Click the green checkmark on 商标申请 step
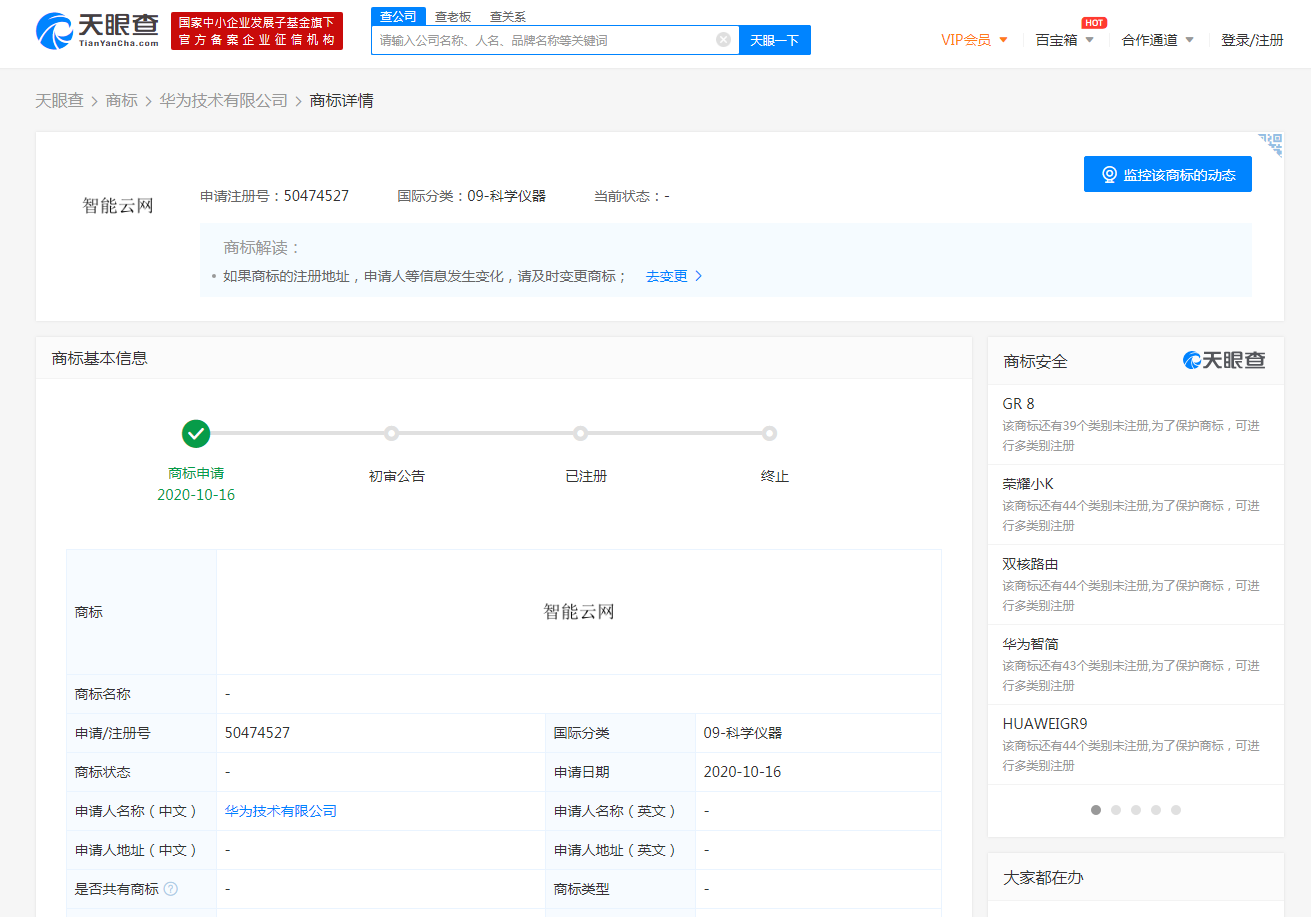Viewport: 1311px width, 917px height. pyautogui.click(x=196, y=433)
